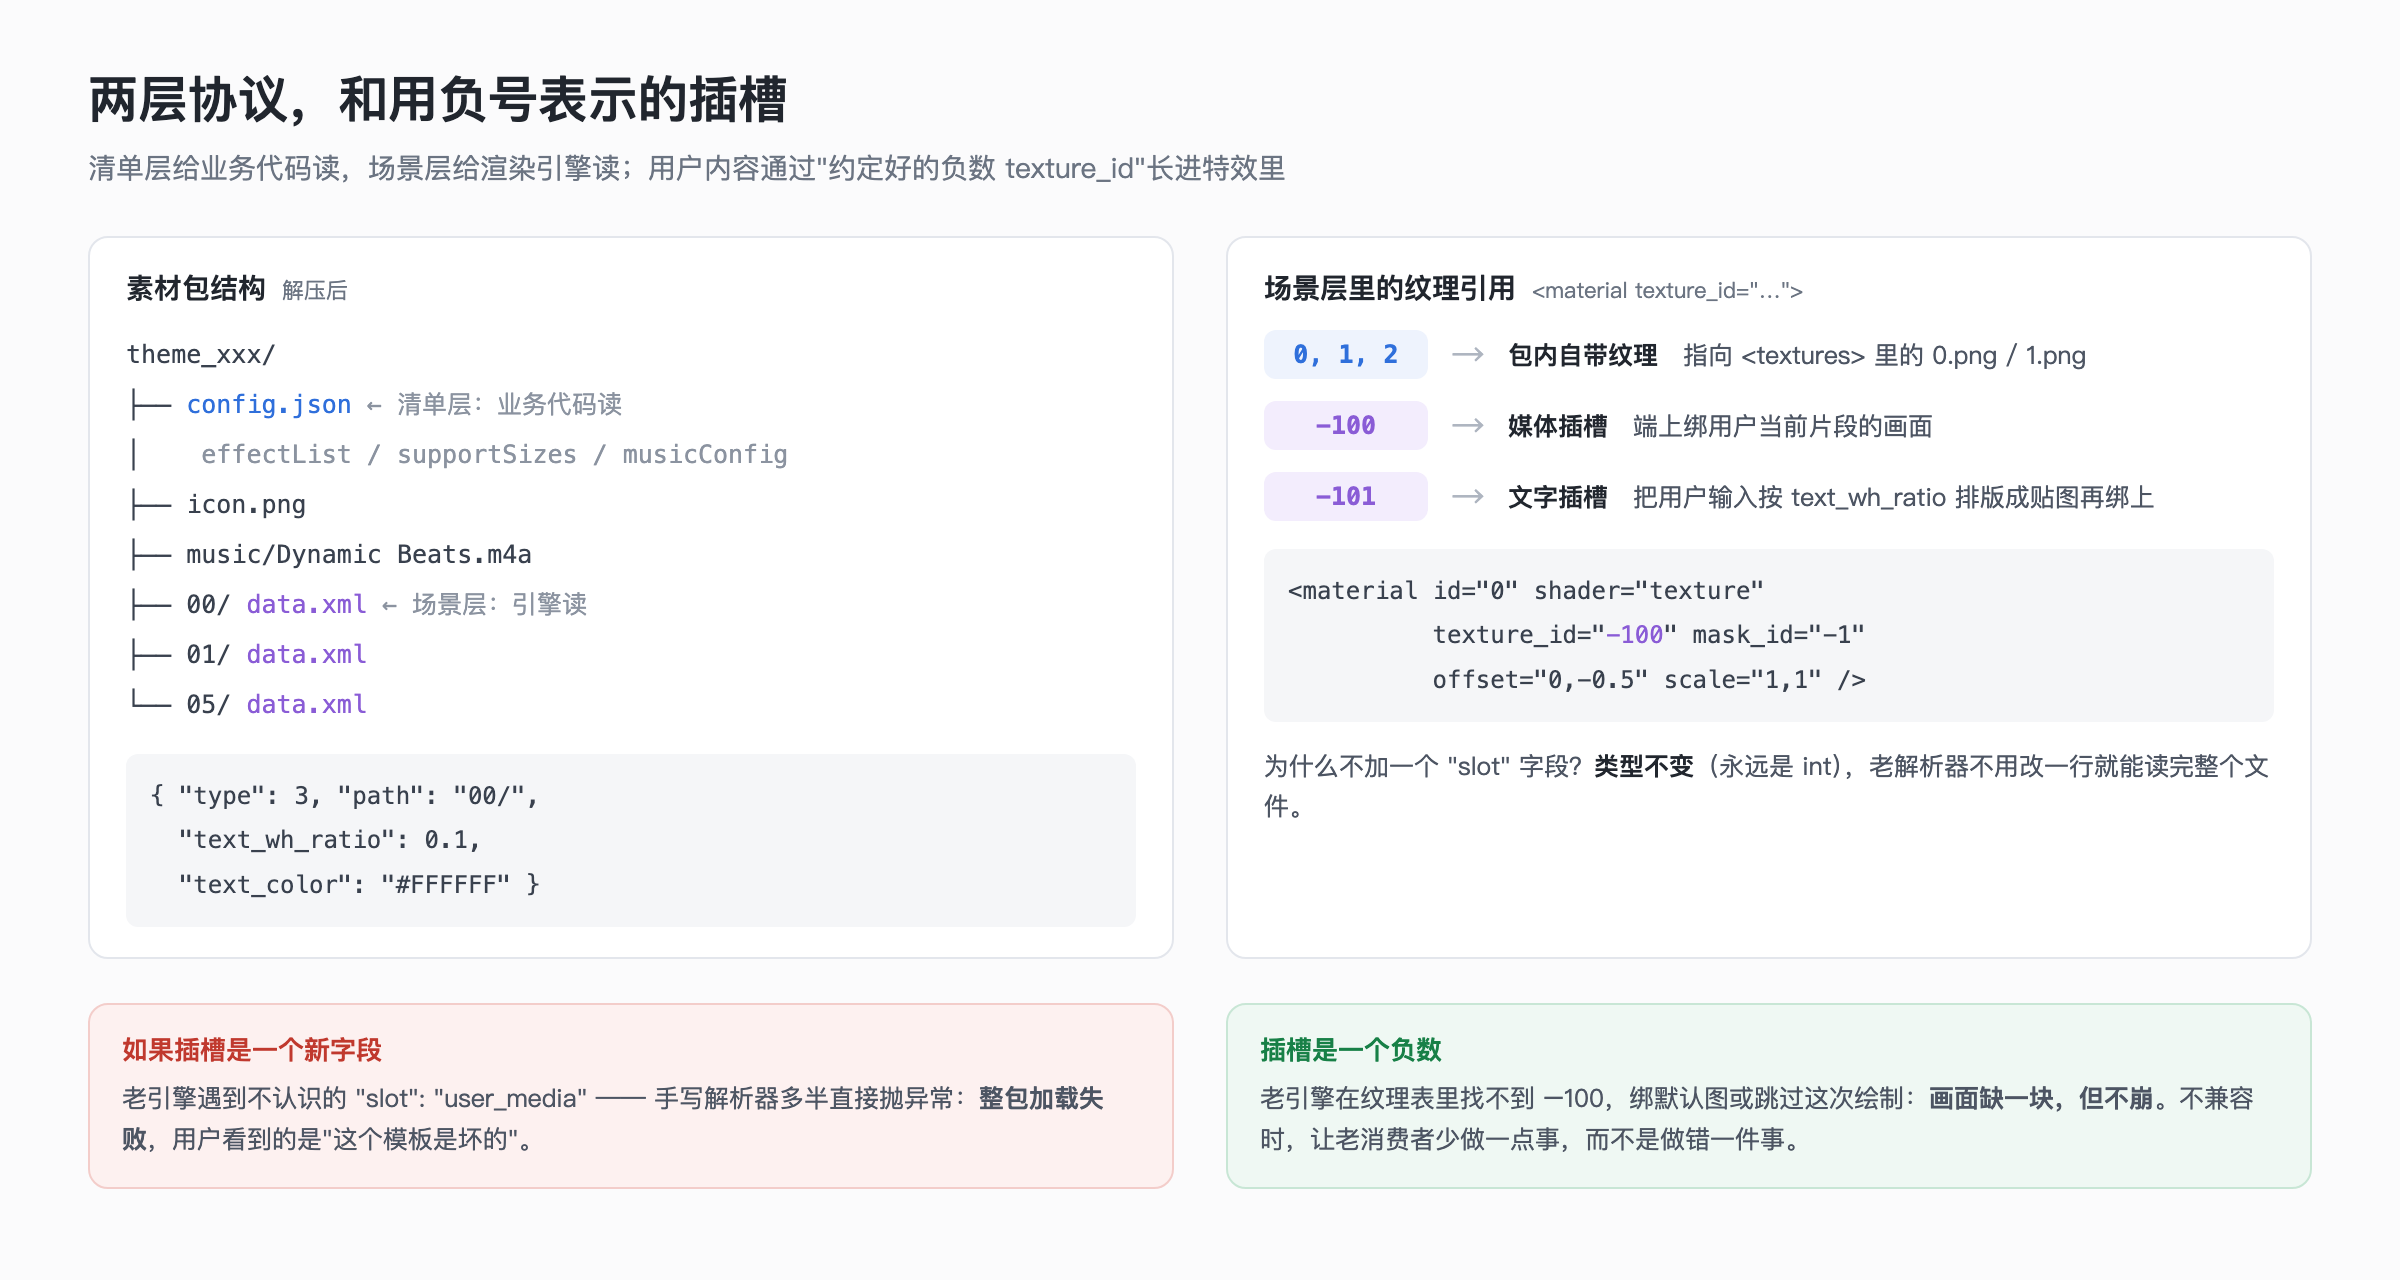Click the title 两层协议,和用负号表示的插槽
This screenshot has width=2400, height=1280.
(438, 100)
